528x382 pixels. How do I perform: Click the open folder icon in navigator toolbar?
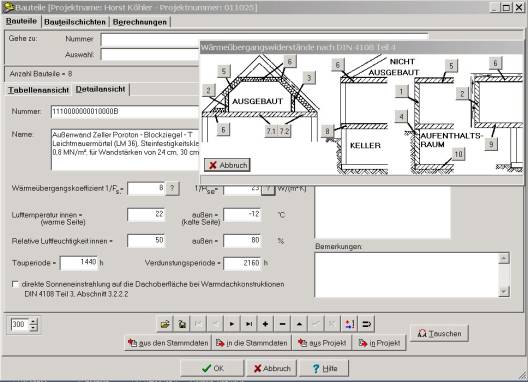(165, 324)
